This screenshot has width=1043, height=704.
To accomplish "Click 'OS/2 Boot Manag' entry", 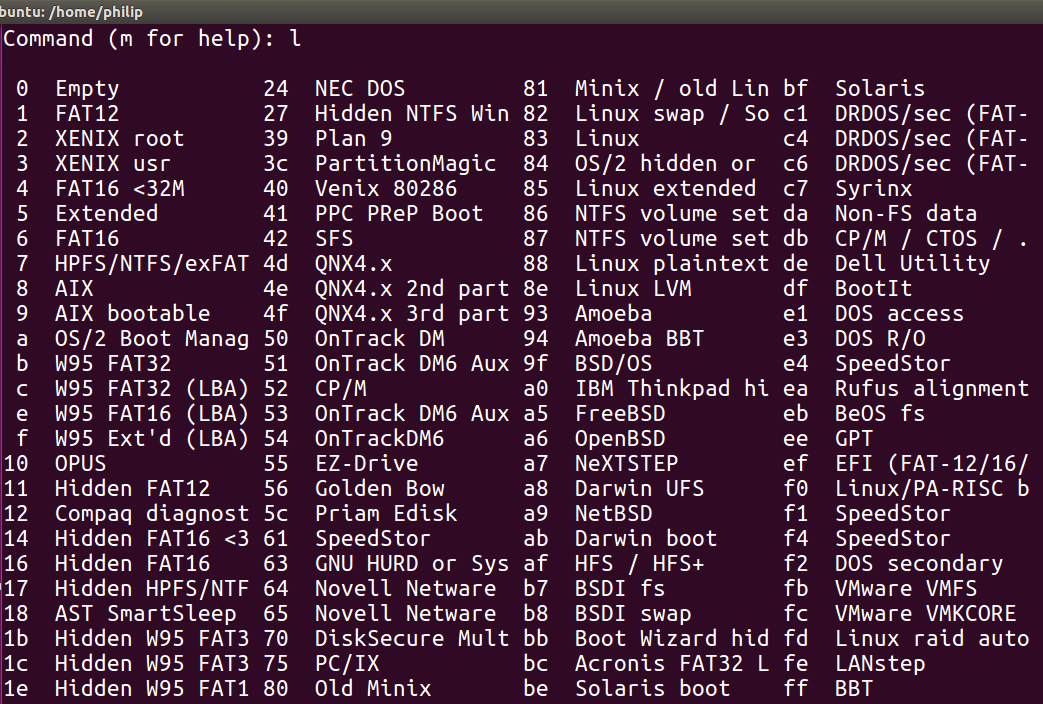I will click(x=152, y=339).
